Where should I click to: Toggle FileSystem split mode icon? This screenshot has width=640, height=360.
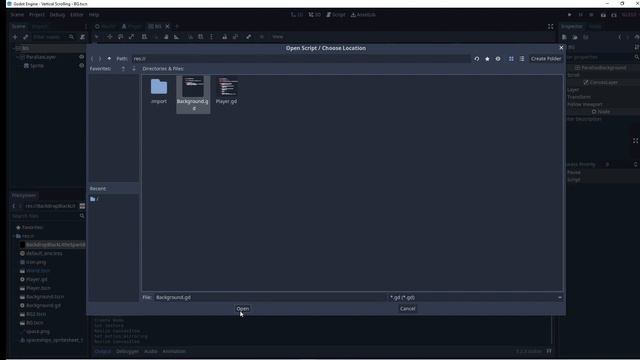click(x=82, y=206)
